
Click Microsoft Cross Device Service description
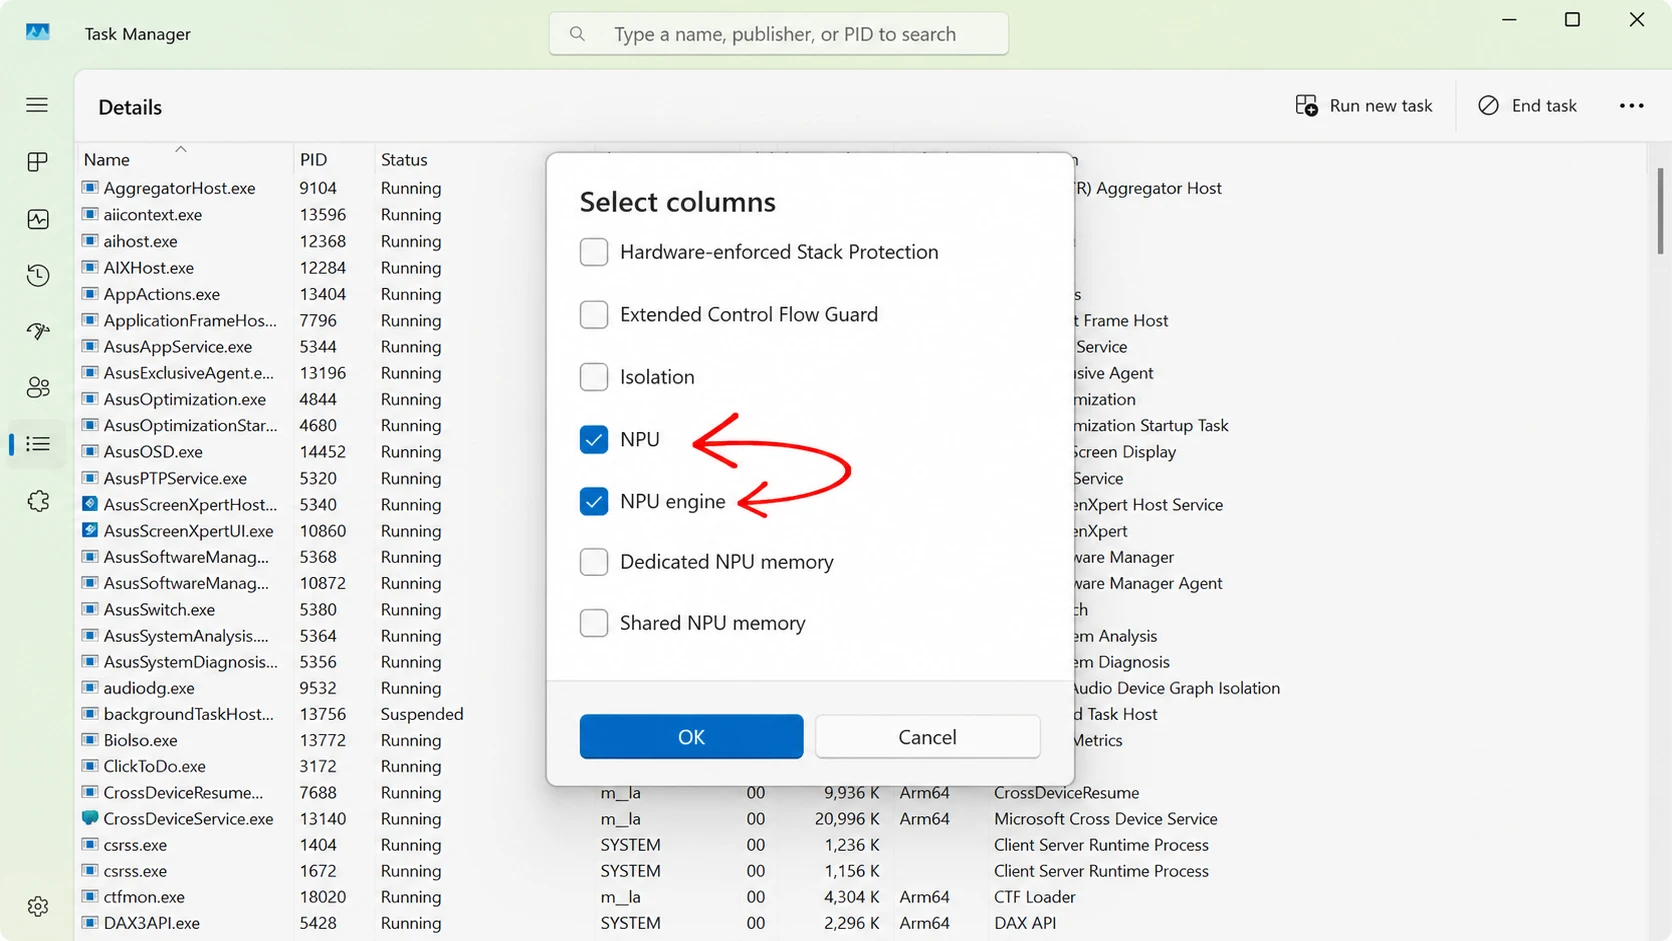(x=1106, y=818)
